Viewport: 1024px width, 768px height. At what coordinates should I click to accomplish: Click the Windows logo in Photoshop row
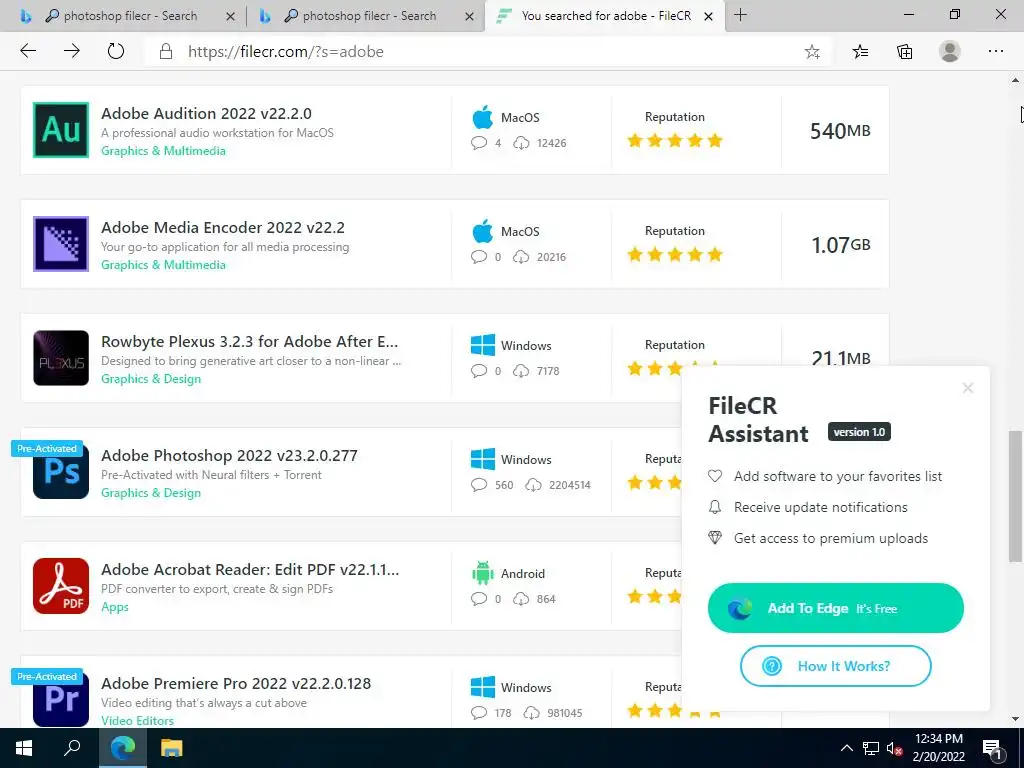[483, 459]
